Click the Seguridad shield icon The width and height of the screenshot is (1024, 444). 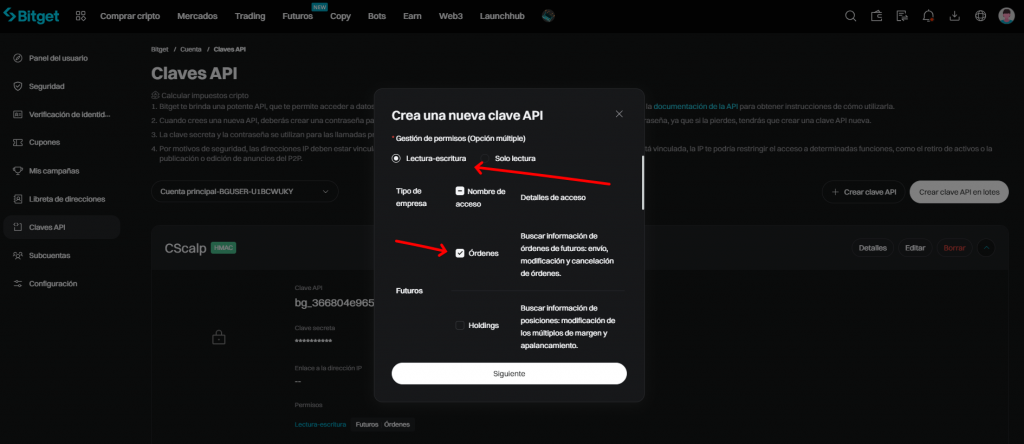pyautogui.click(x=18, y=86)
